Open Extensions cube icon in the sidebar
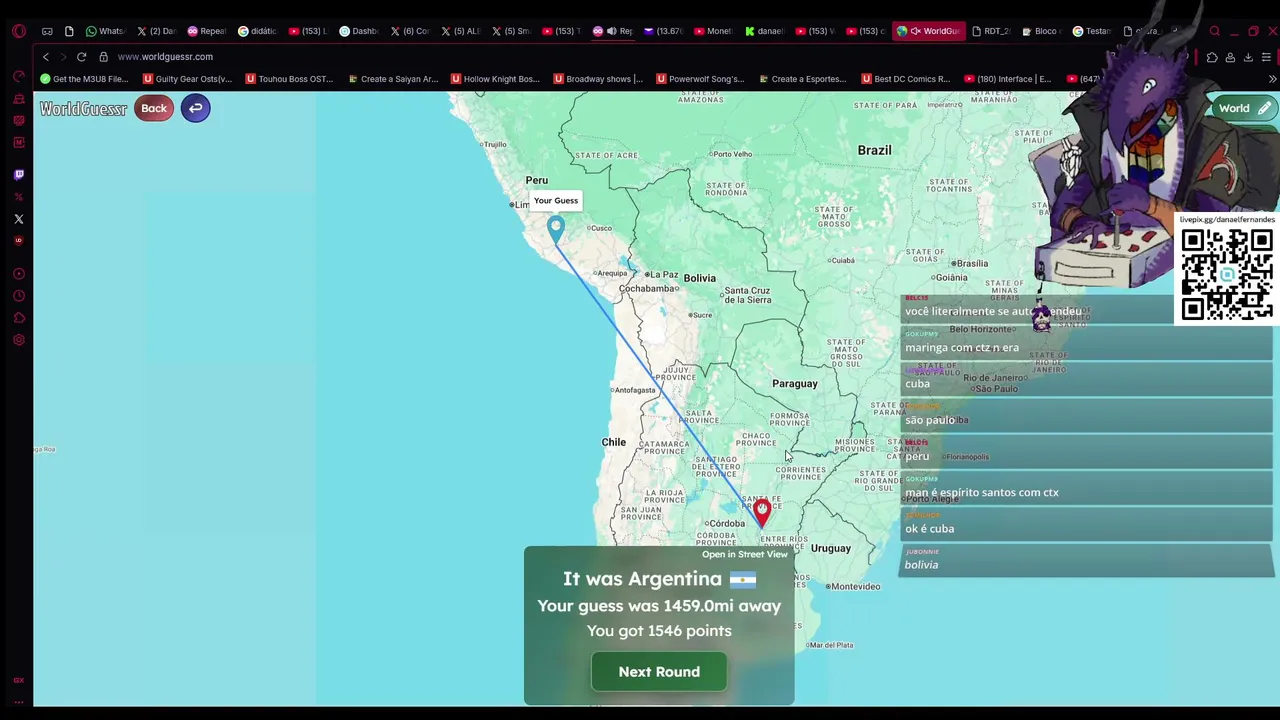1280x720 pixels. tap(18, 318)
